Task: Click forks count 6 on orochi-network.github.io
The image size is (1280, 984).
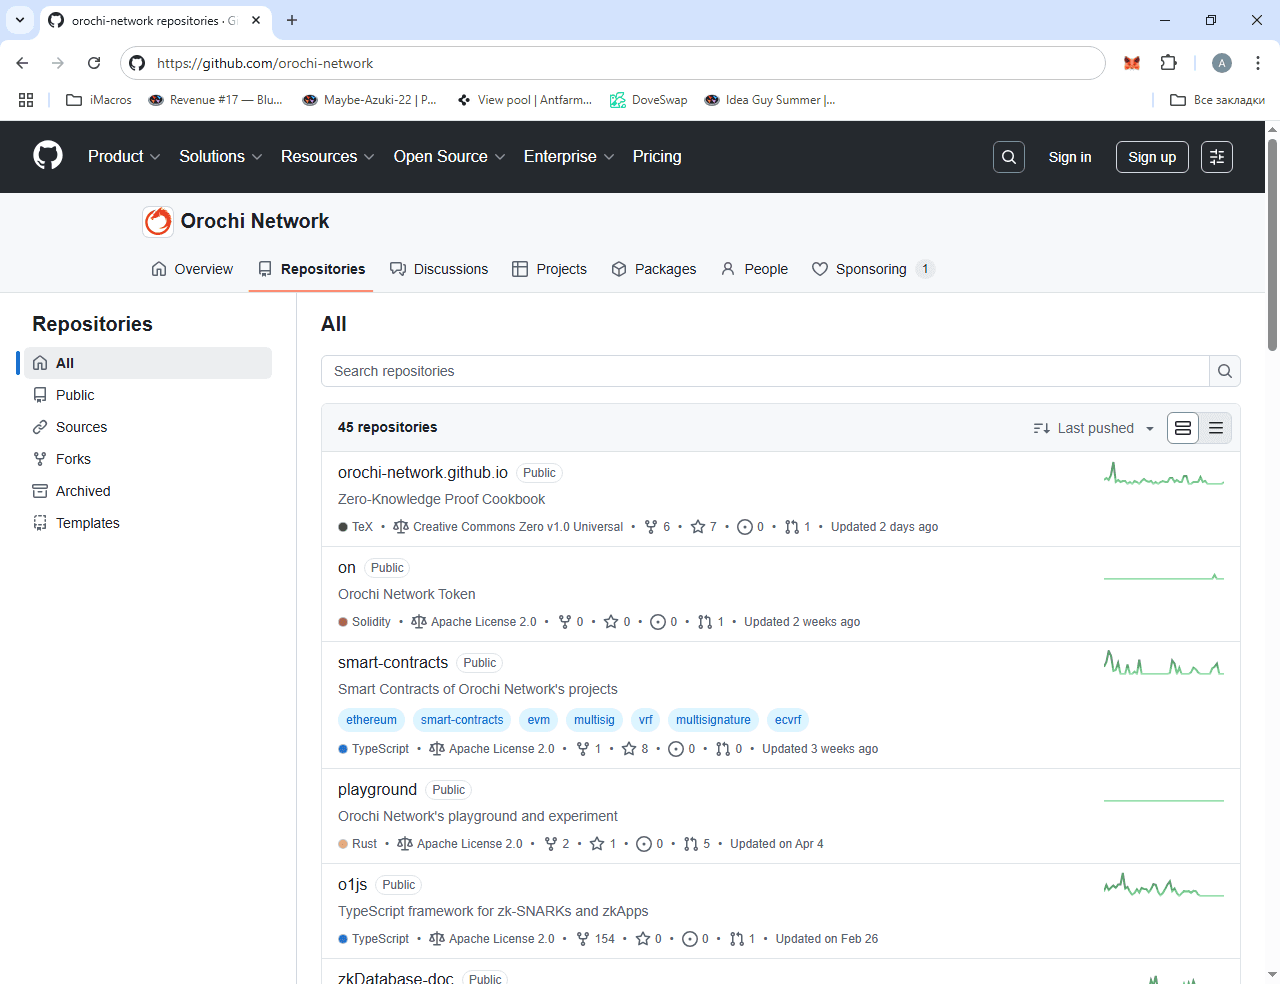Action: pos(658,527)
